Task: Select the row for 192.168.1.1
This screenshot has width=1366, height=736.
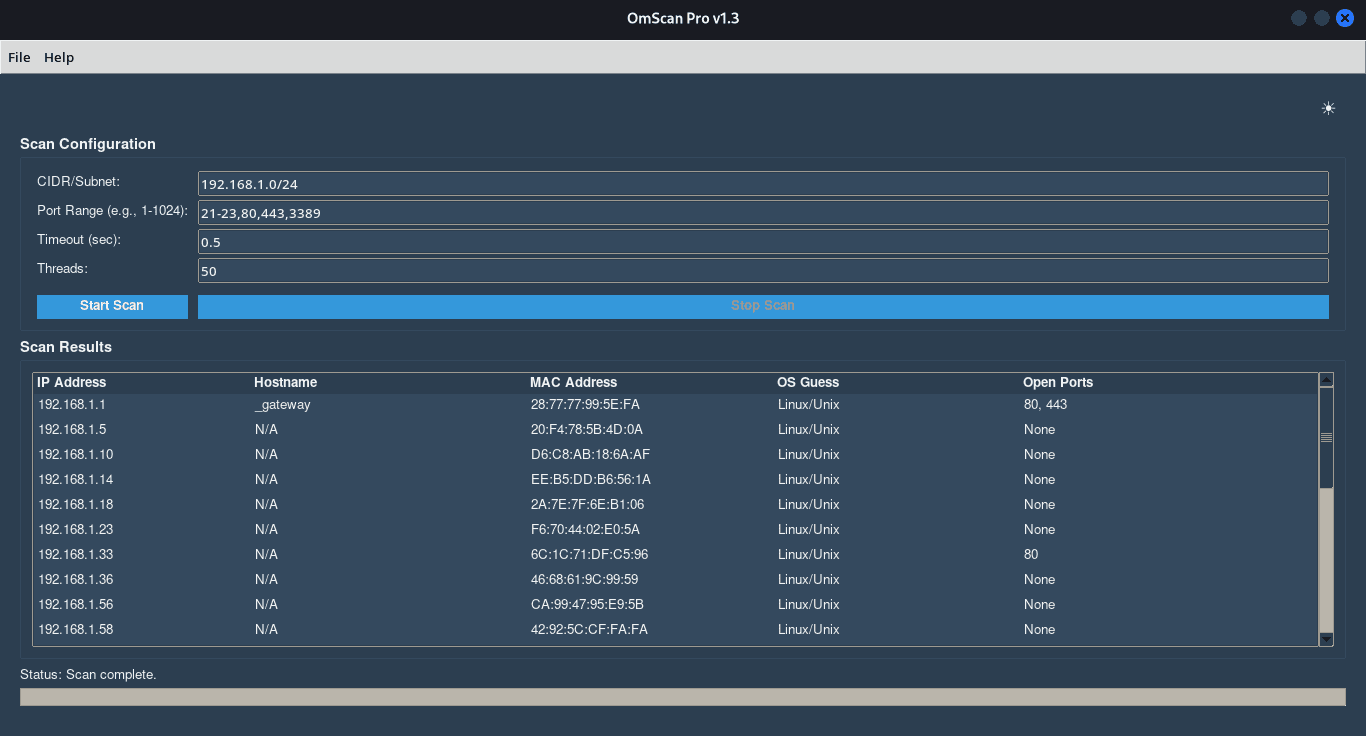Action: (676, 405)
